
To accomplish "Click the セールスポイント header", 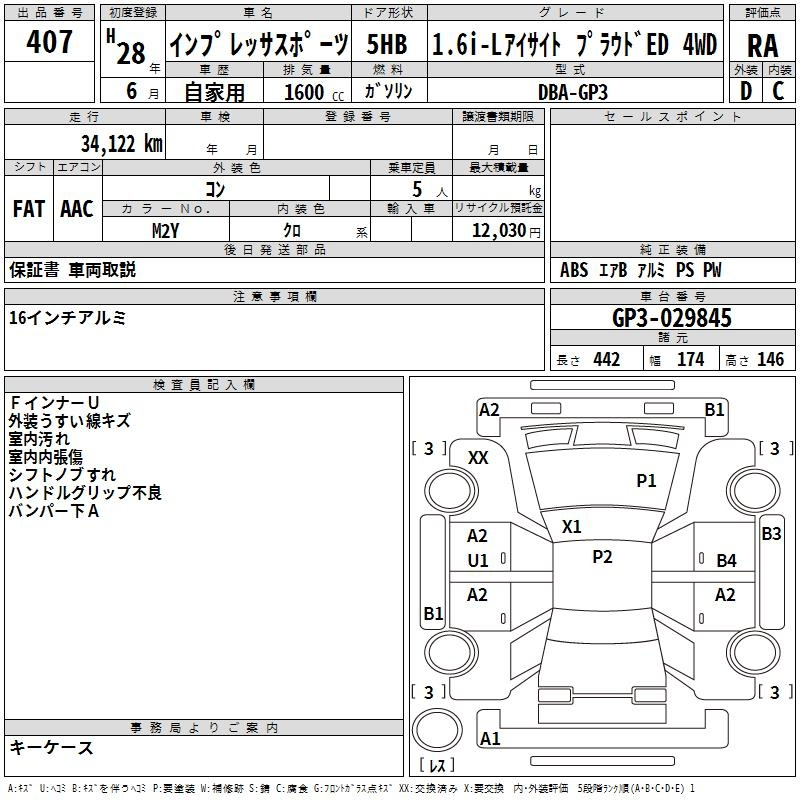I will [672, 116].
